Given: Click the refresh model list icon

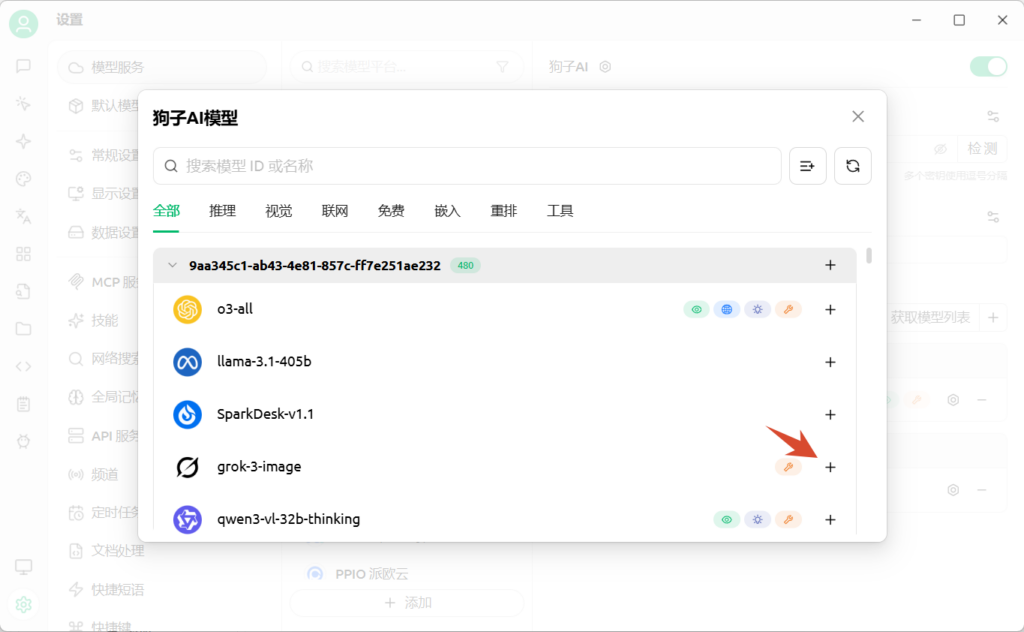Looking at the screenshot, I should (x=852, y=166).
